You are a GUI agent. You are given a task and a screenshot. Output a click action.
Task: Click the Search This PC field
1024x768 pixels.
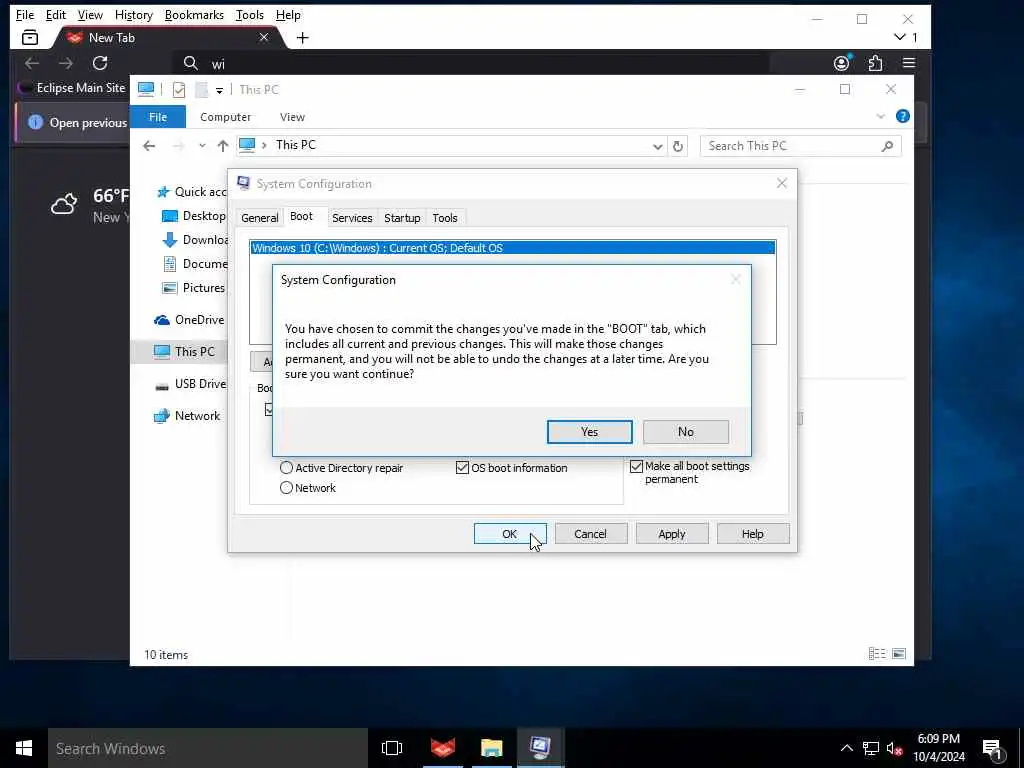tap(800, 146)
